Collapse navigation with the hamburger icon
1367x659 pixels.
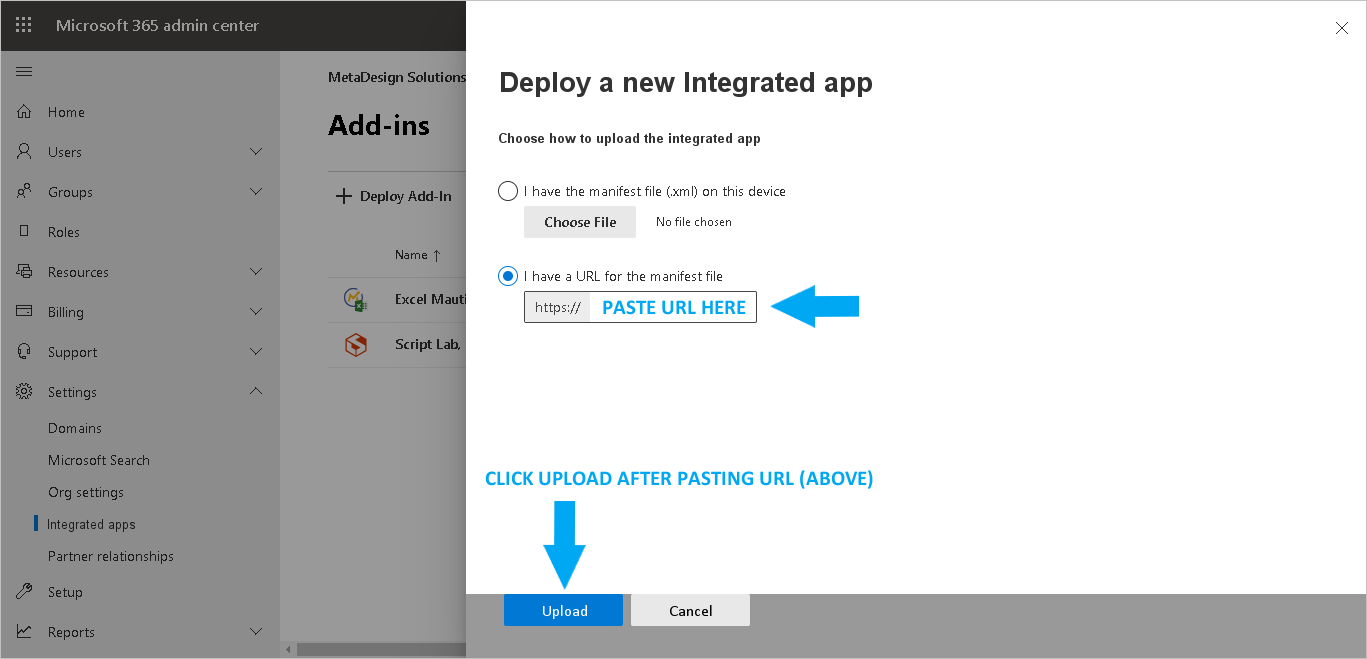coord(24,71)
